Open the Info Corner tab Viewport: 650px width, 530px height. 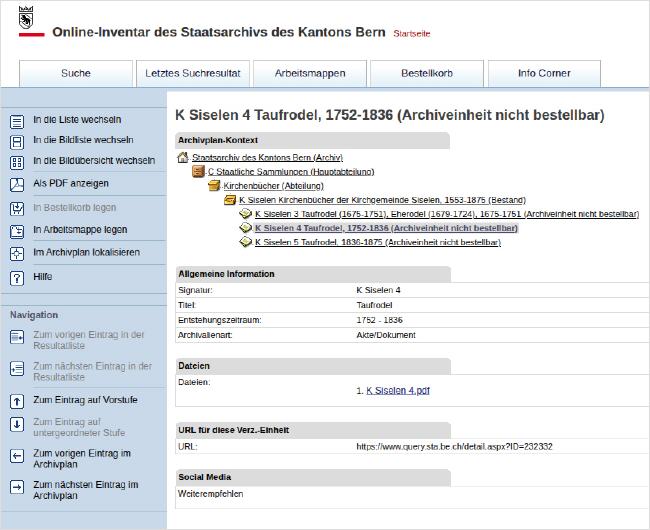click(x=544, y=74)
